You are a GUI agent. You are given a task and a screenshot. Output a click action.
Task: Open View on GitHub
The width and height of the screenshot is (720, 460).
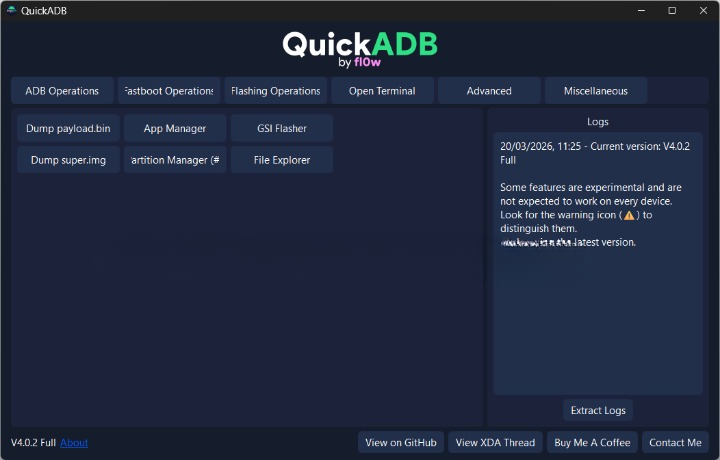click(401, 442)
